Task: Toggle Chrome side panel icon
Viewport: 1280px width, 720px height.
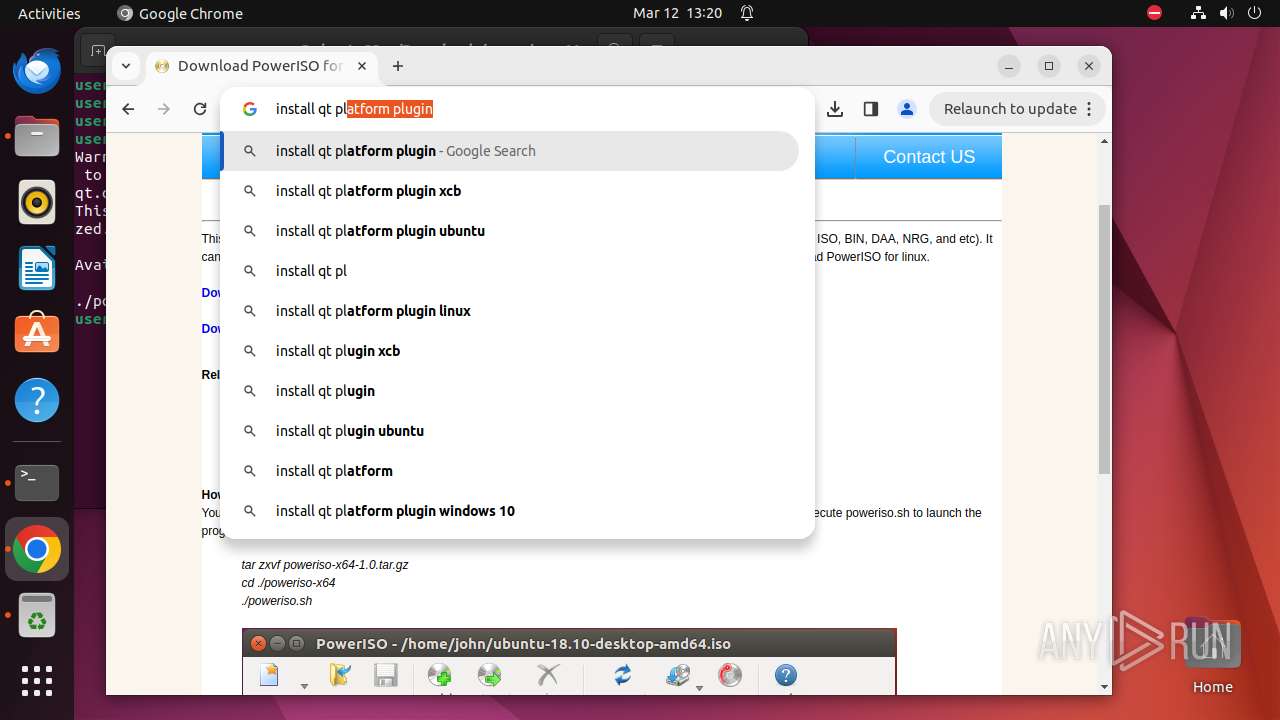Action: 871,109
